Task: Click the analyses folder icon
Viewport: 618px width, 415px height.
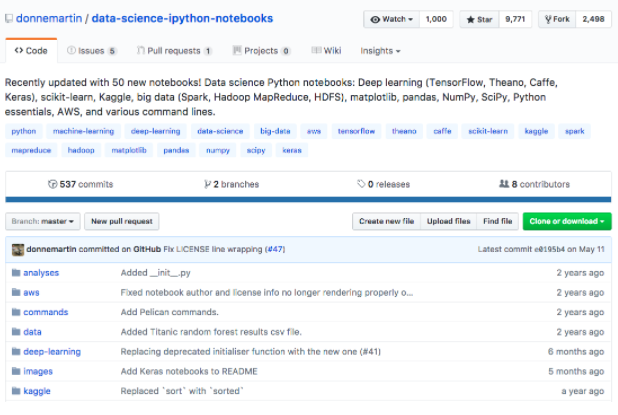Action: click(16, 273)
